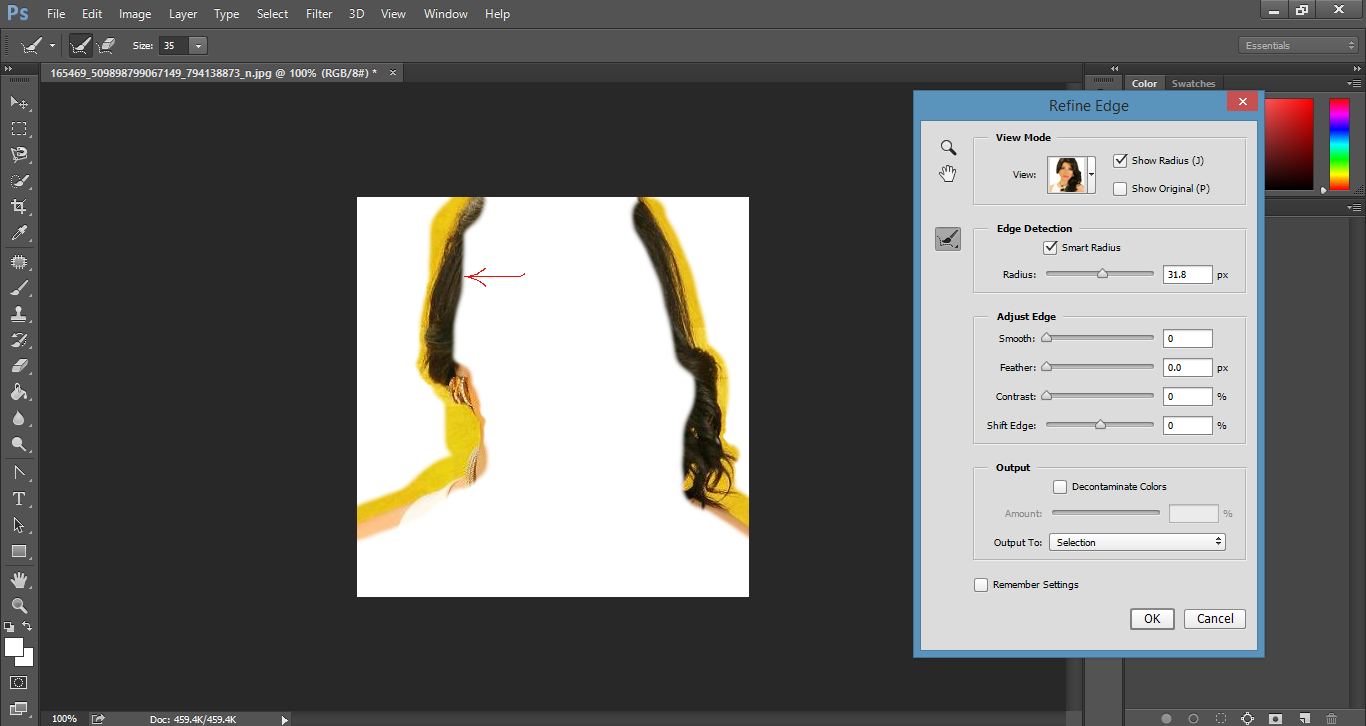
Task: Toggle the Smart Radius checkbox
Action: [x=1050, y=247]
